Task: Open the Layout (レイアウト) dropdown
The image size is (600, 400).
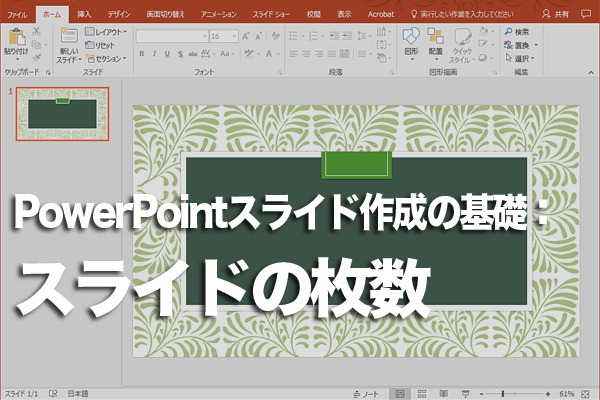Action: click(106, 32)
